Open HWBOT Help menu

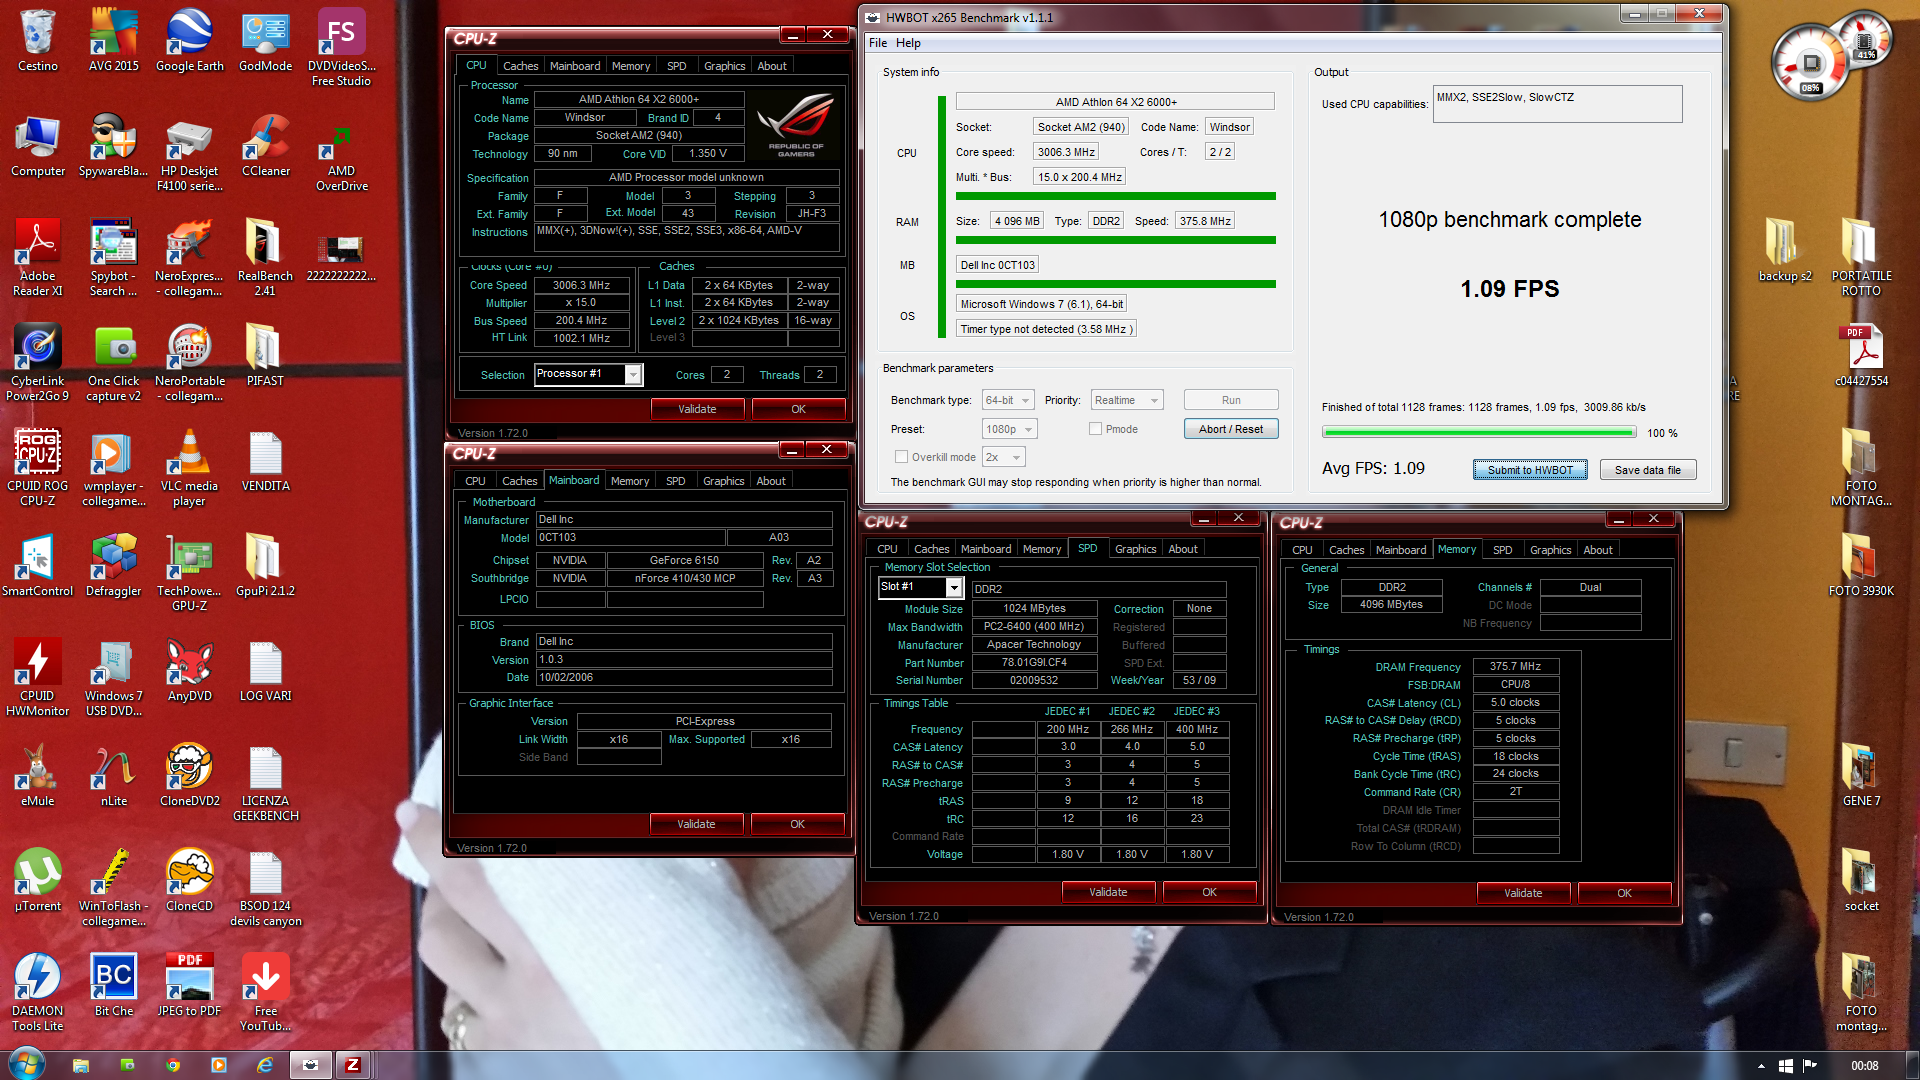[908, 43]
